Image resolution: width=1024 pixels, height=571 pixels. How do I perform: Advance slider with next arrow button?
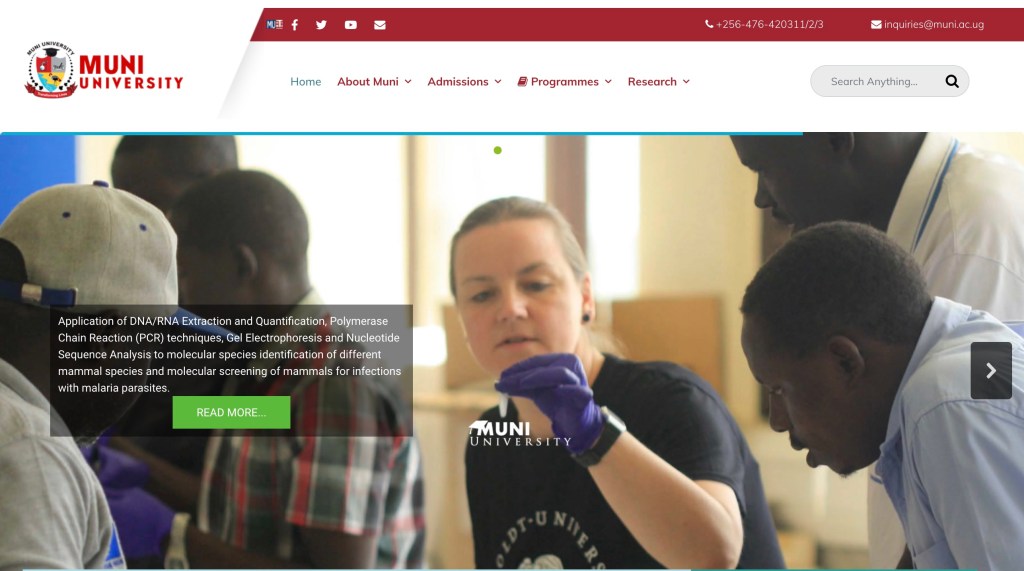991,370
